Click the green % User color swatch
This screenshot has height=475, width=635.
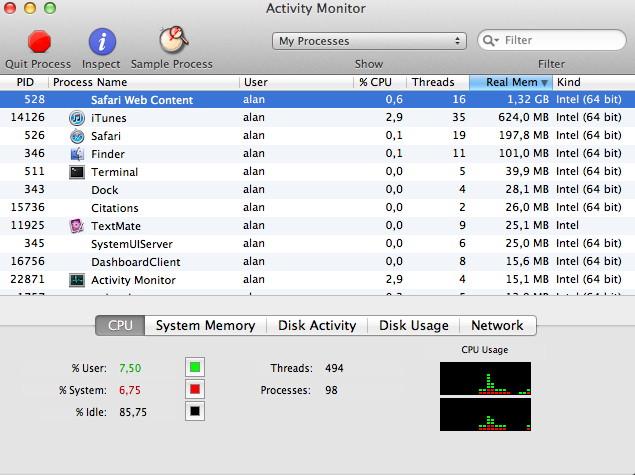click(x=195, y=367)
